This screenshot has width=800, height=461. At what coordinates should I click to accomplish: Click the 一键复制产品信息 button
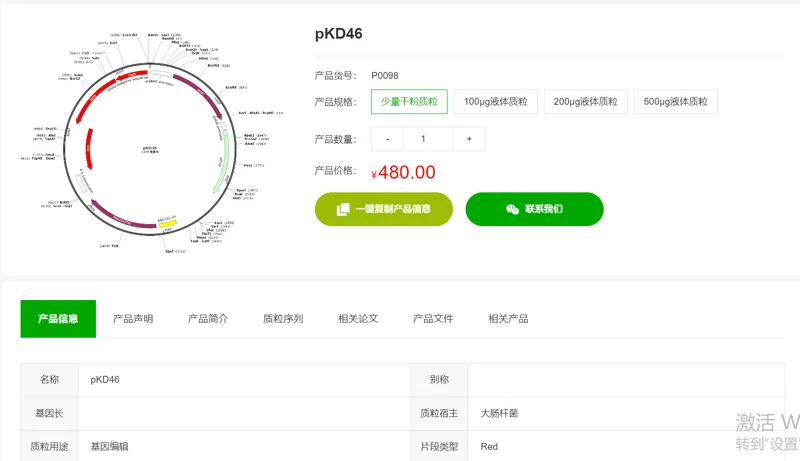(384, 209)
